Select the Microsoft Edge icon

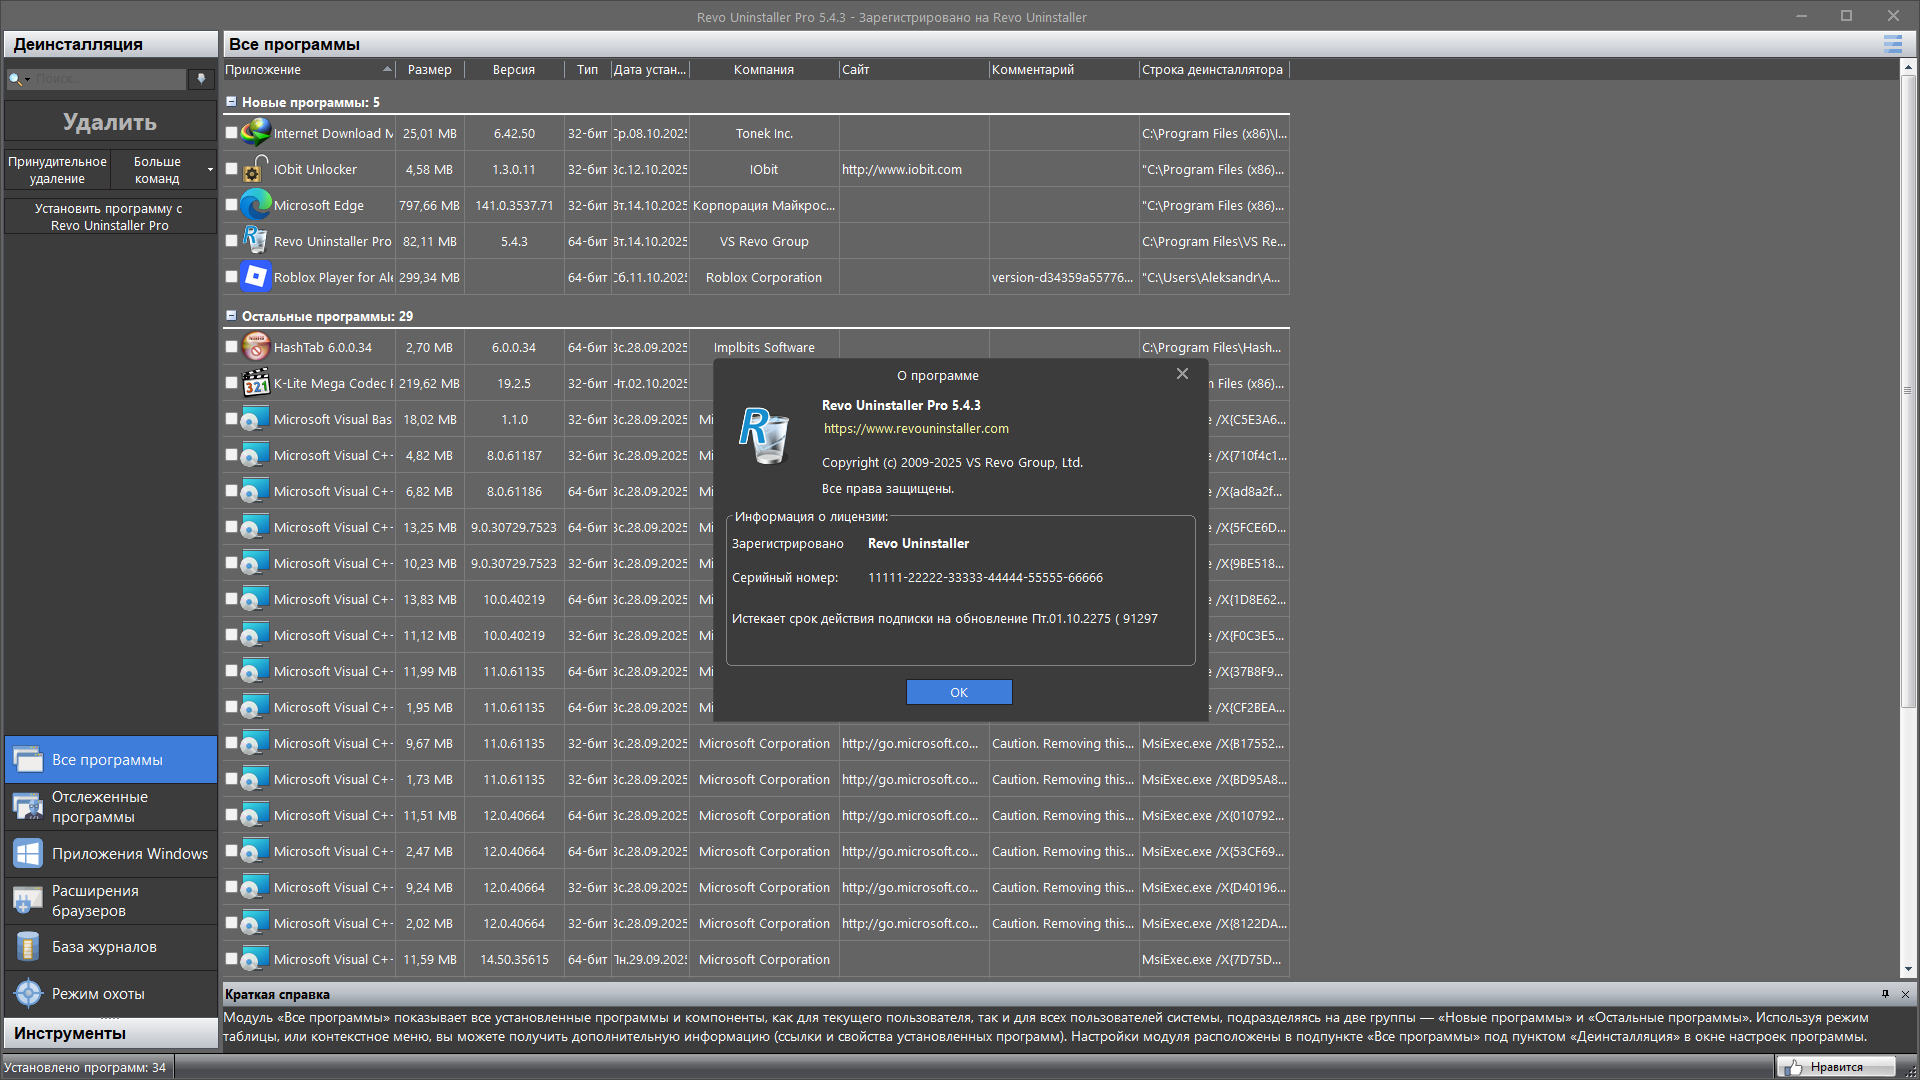[256, 205]
